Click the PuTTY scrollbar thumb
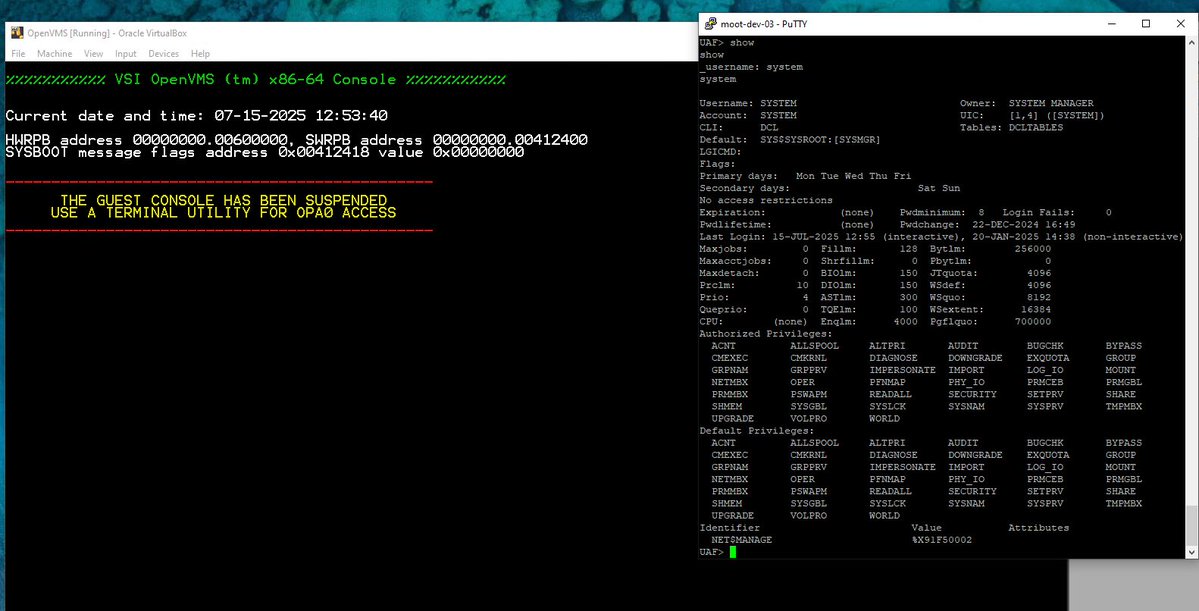 [1192, 525]
